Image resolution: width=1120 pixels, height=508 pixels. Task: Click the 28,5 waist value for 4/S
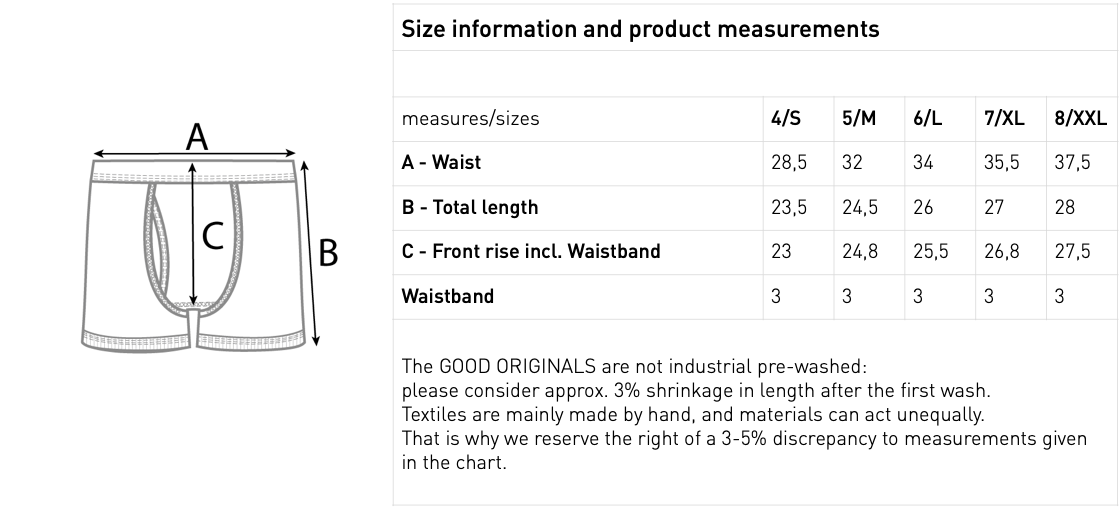789,162
